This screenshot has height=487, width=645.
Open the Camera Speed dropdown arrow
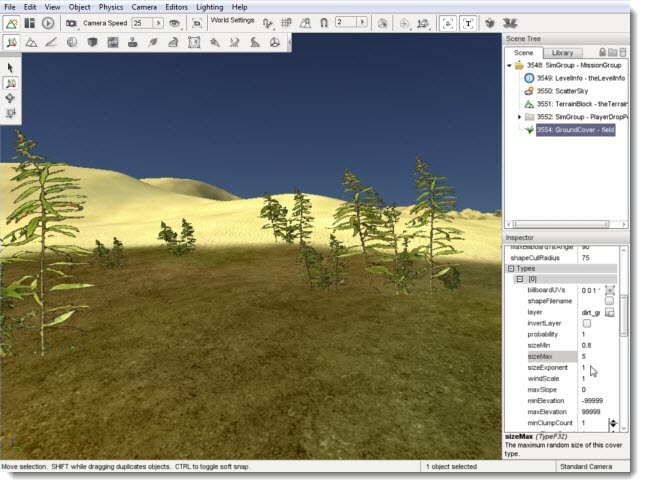coord(157,22)
